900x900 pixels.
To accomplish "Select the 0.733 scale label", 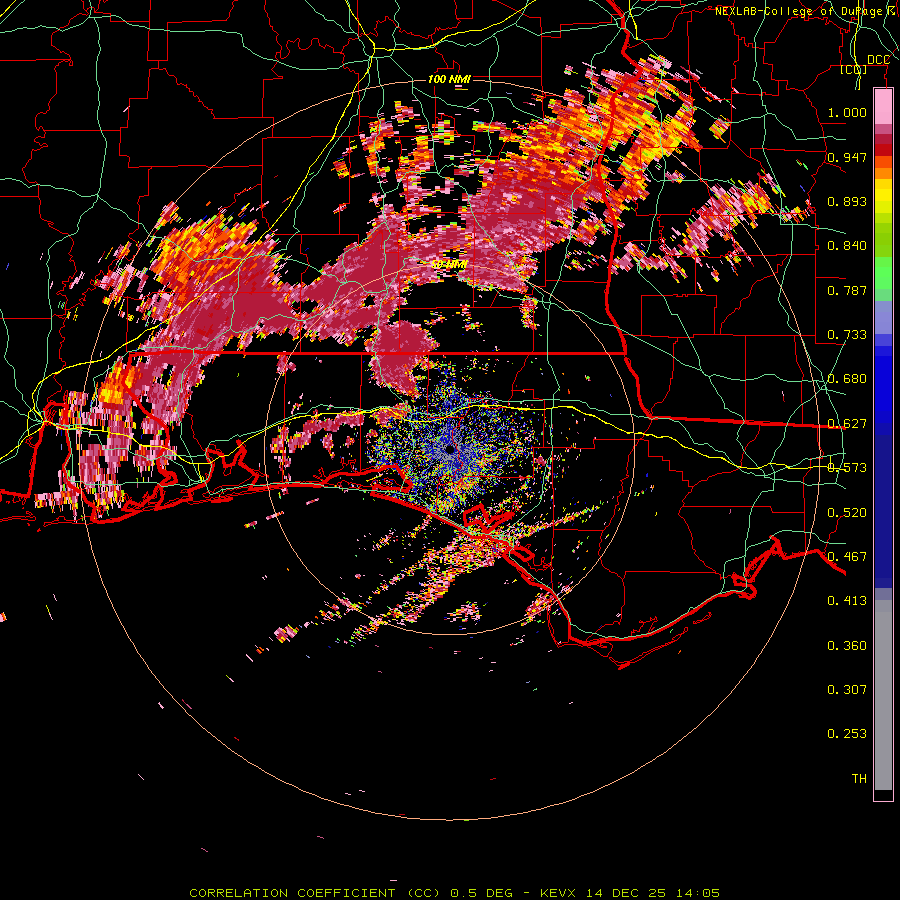I will 847,335.
